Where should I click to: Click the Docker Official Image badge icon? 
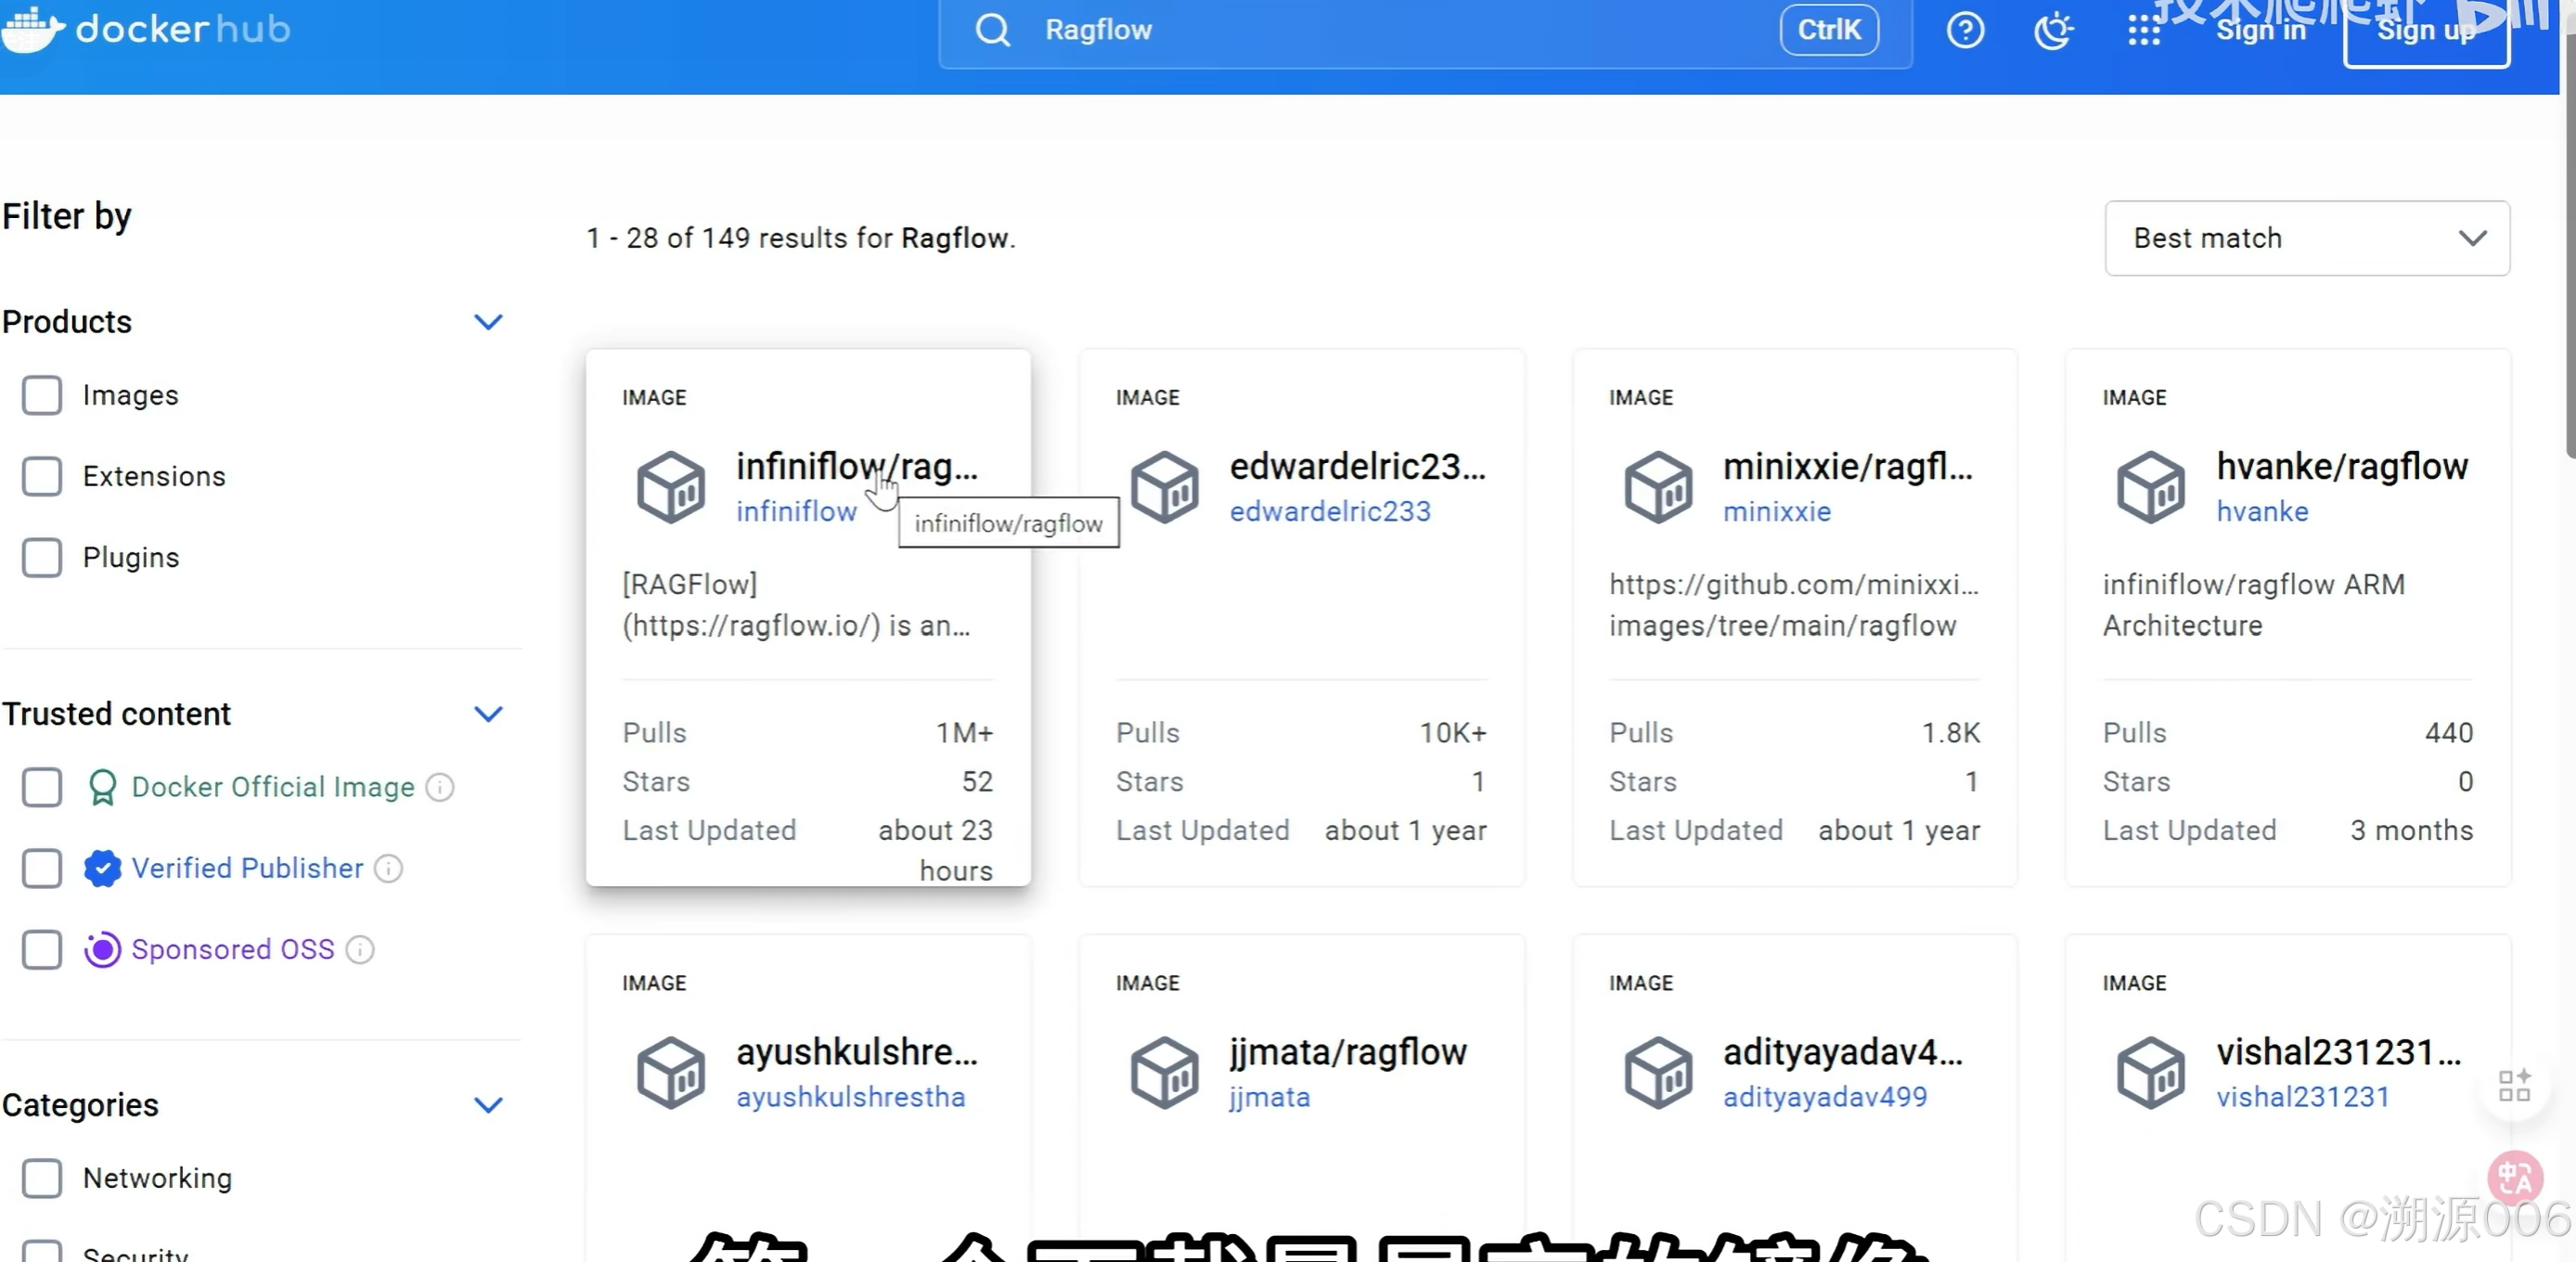(102, 788)
